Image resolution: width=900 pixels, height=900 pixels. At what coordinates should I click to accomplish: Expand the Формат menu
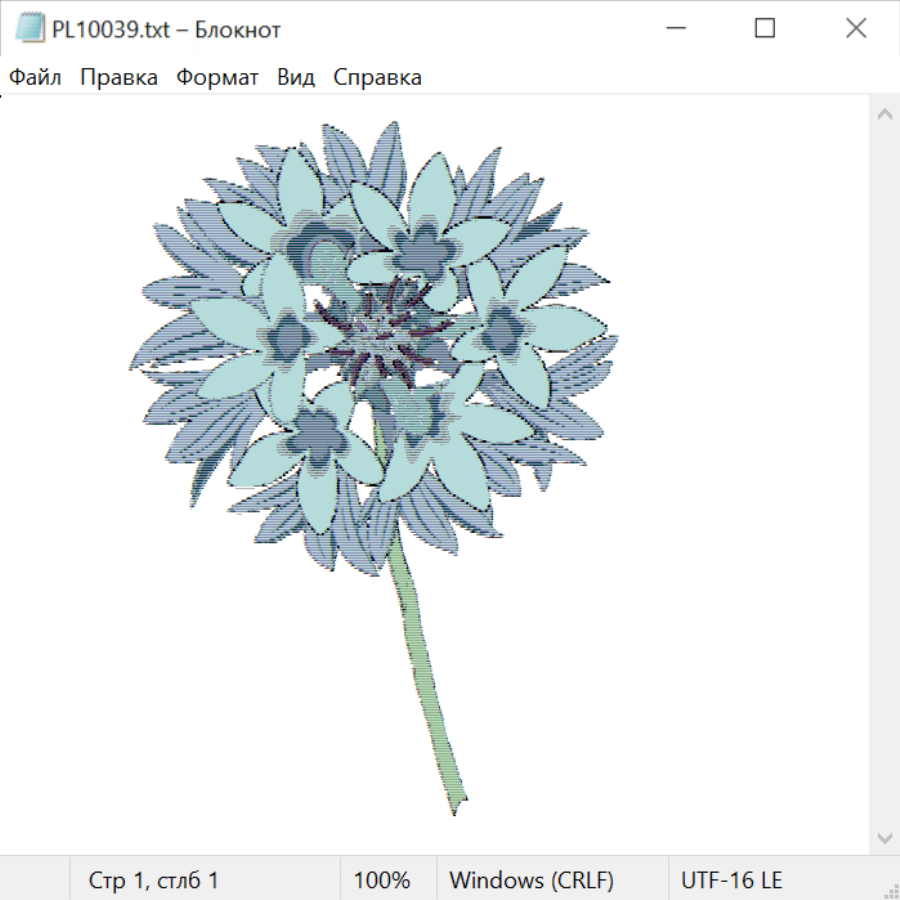(217, 77)
